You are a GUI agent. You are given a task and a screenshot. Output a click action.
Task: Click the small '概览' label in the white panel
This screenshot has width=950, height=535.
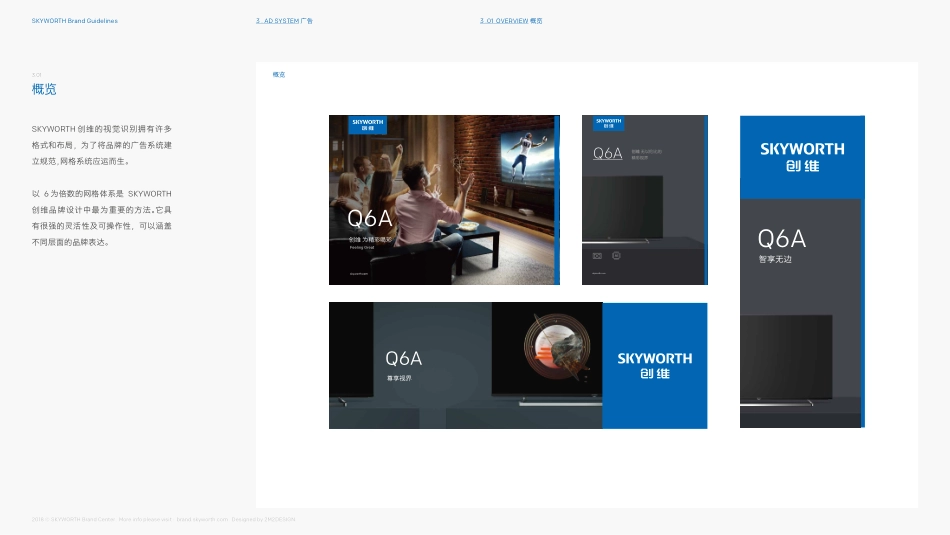click(279, 75)
